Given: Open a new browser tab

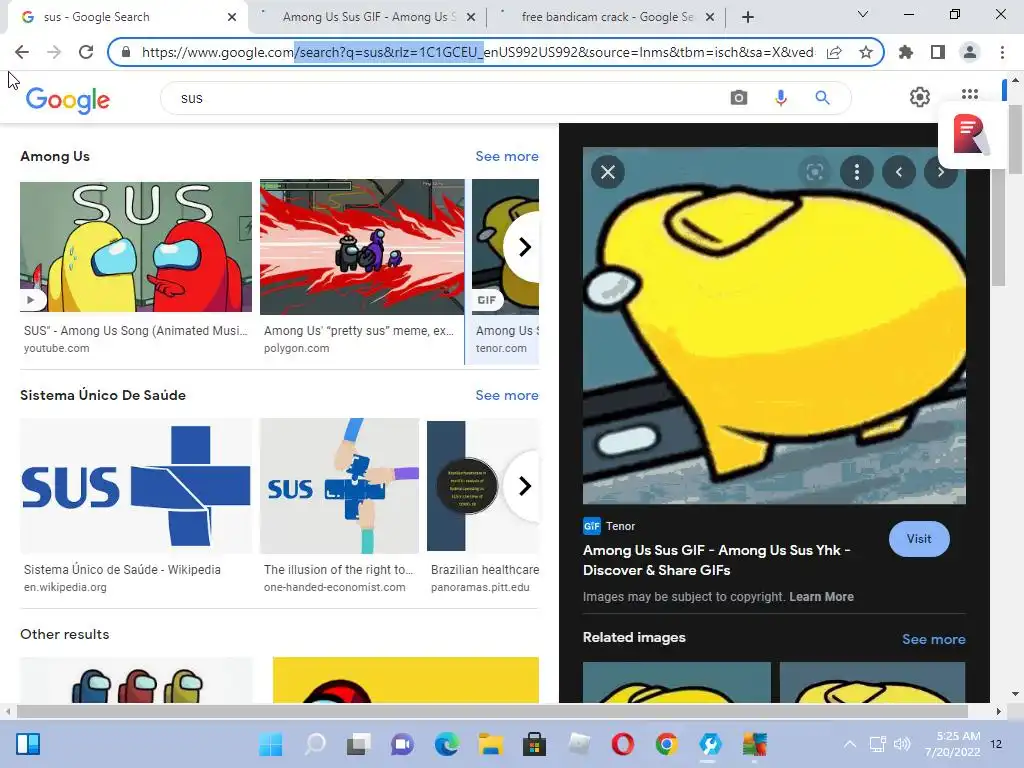Looking at the screenshot, I should 748,17.
